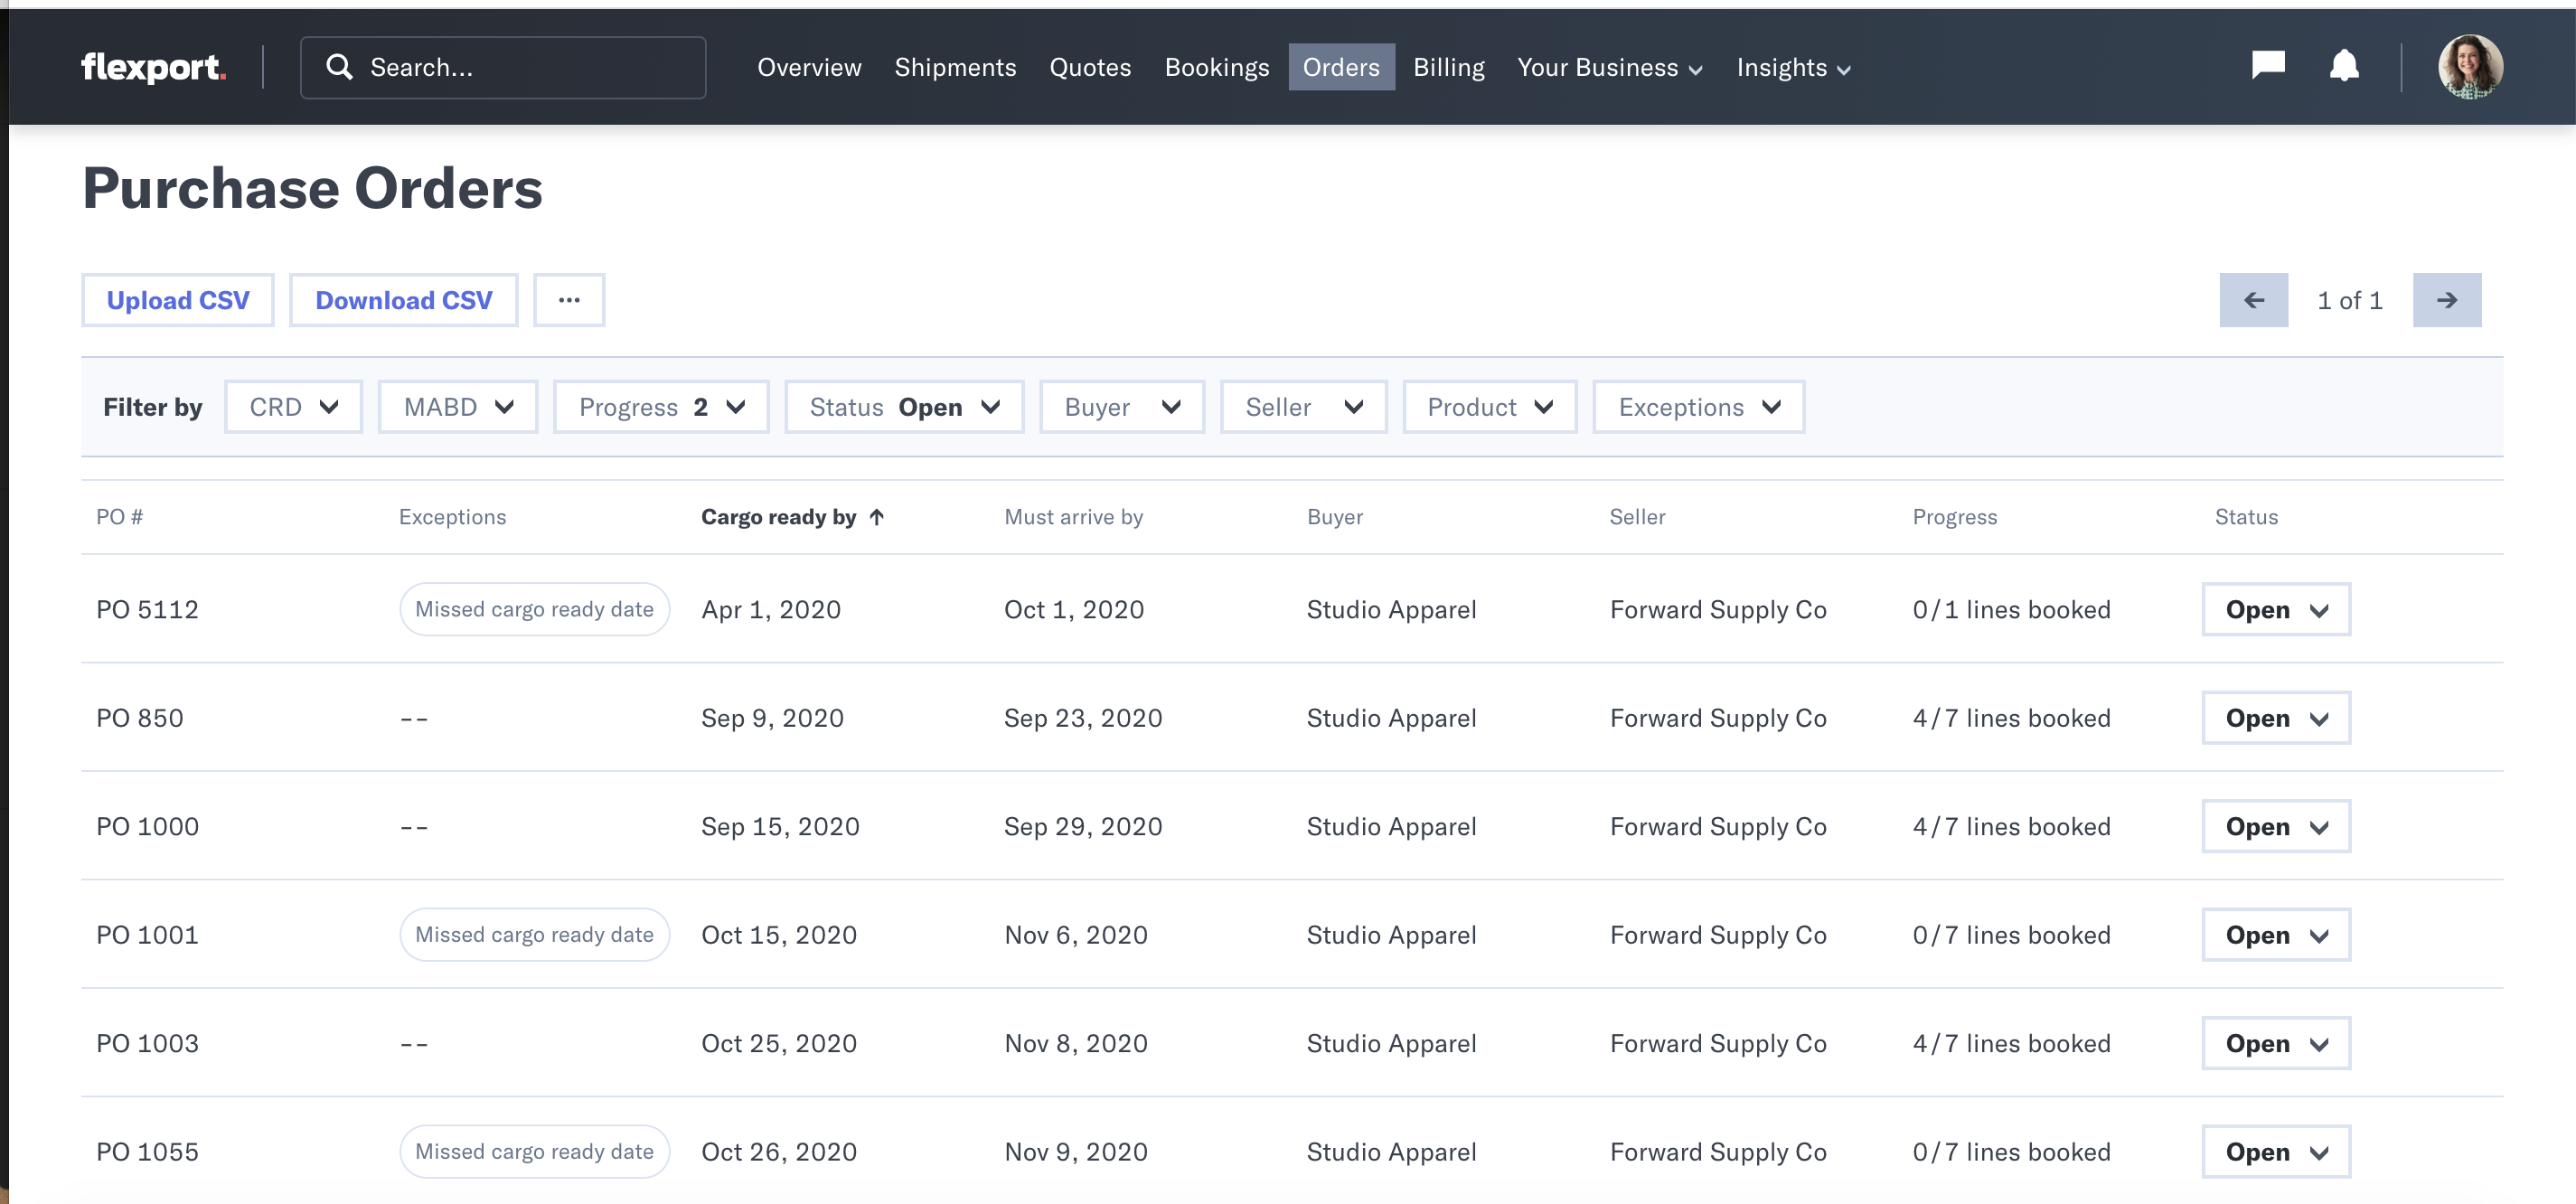Open the PO 1001 order row
The image size is (2576, 1204).
click(148, 935)
